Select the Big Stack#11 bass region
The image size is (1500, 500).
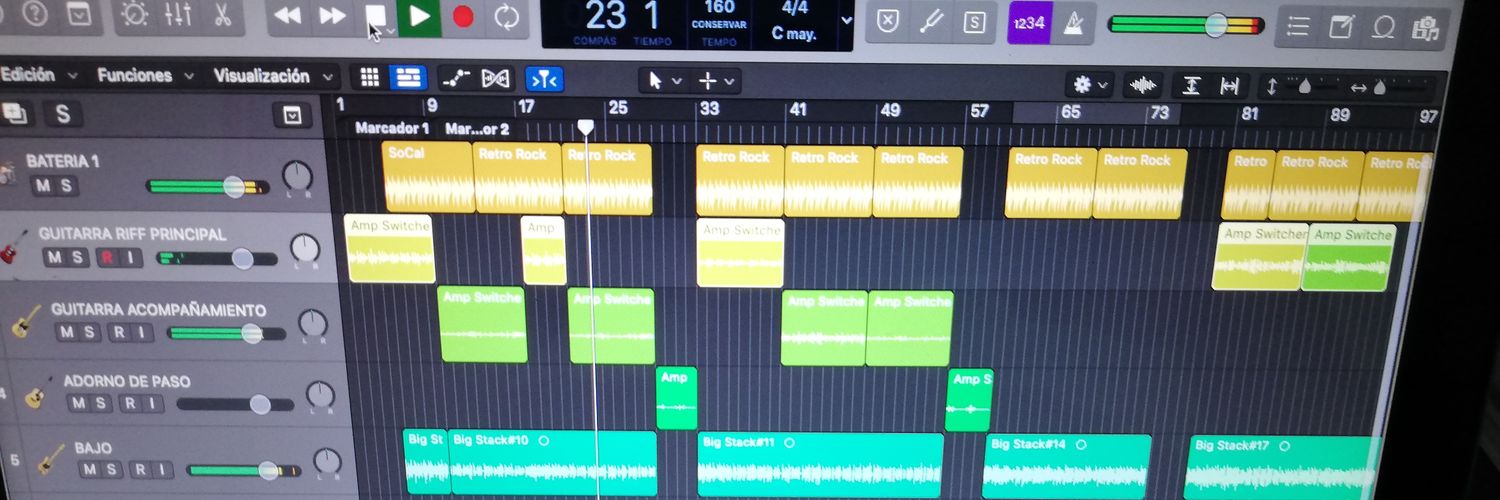coord(820,465)
